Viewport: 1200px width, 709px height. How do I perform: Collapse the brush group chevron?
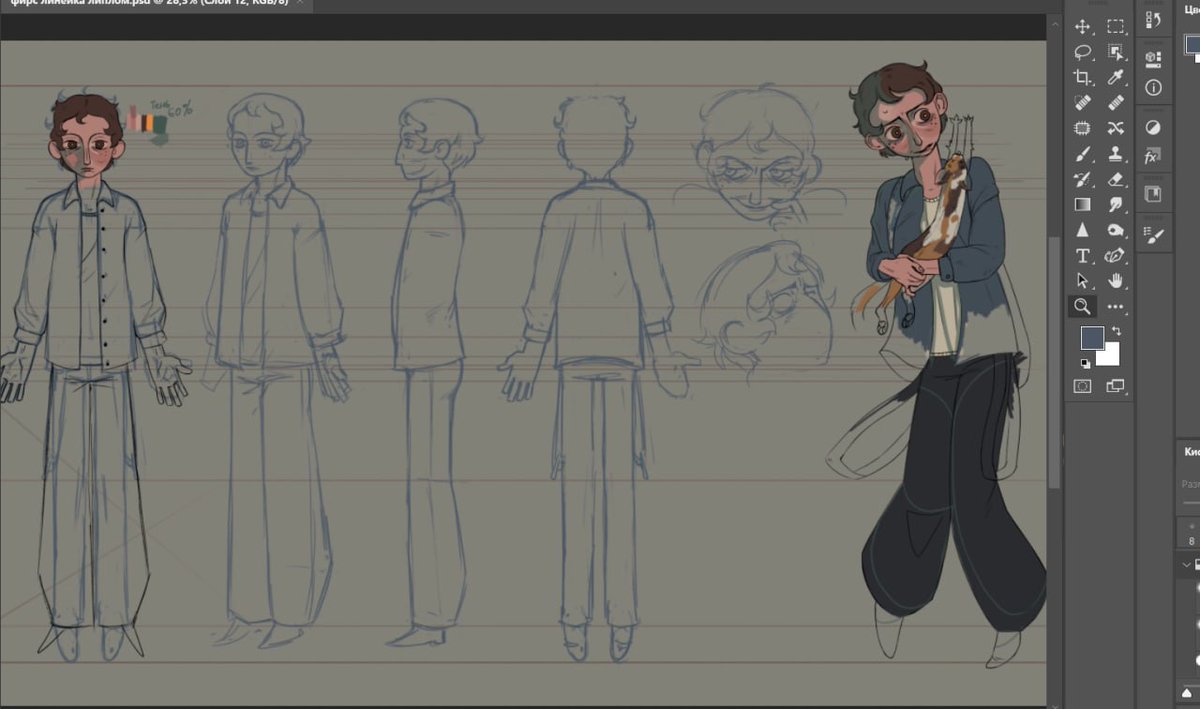[1187, 565]
